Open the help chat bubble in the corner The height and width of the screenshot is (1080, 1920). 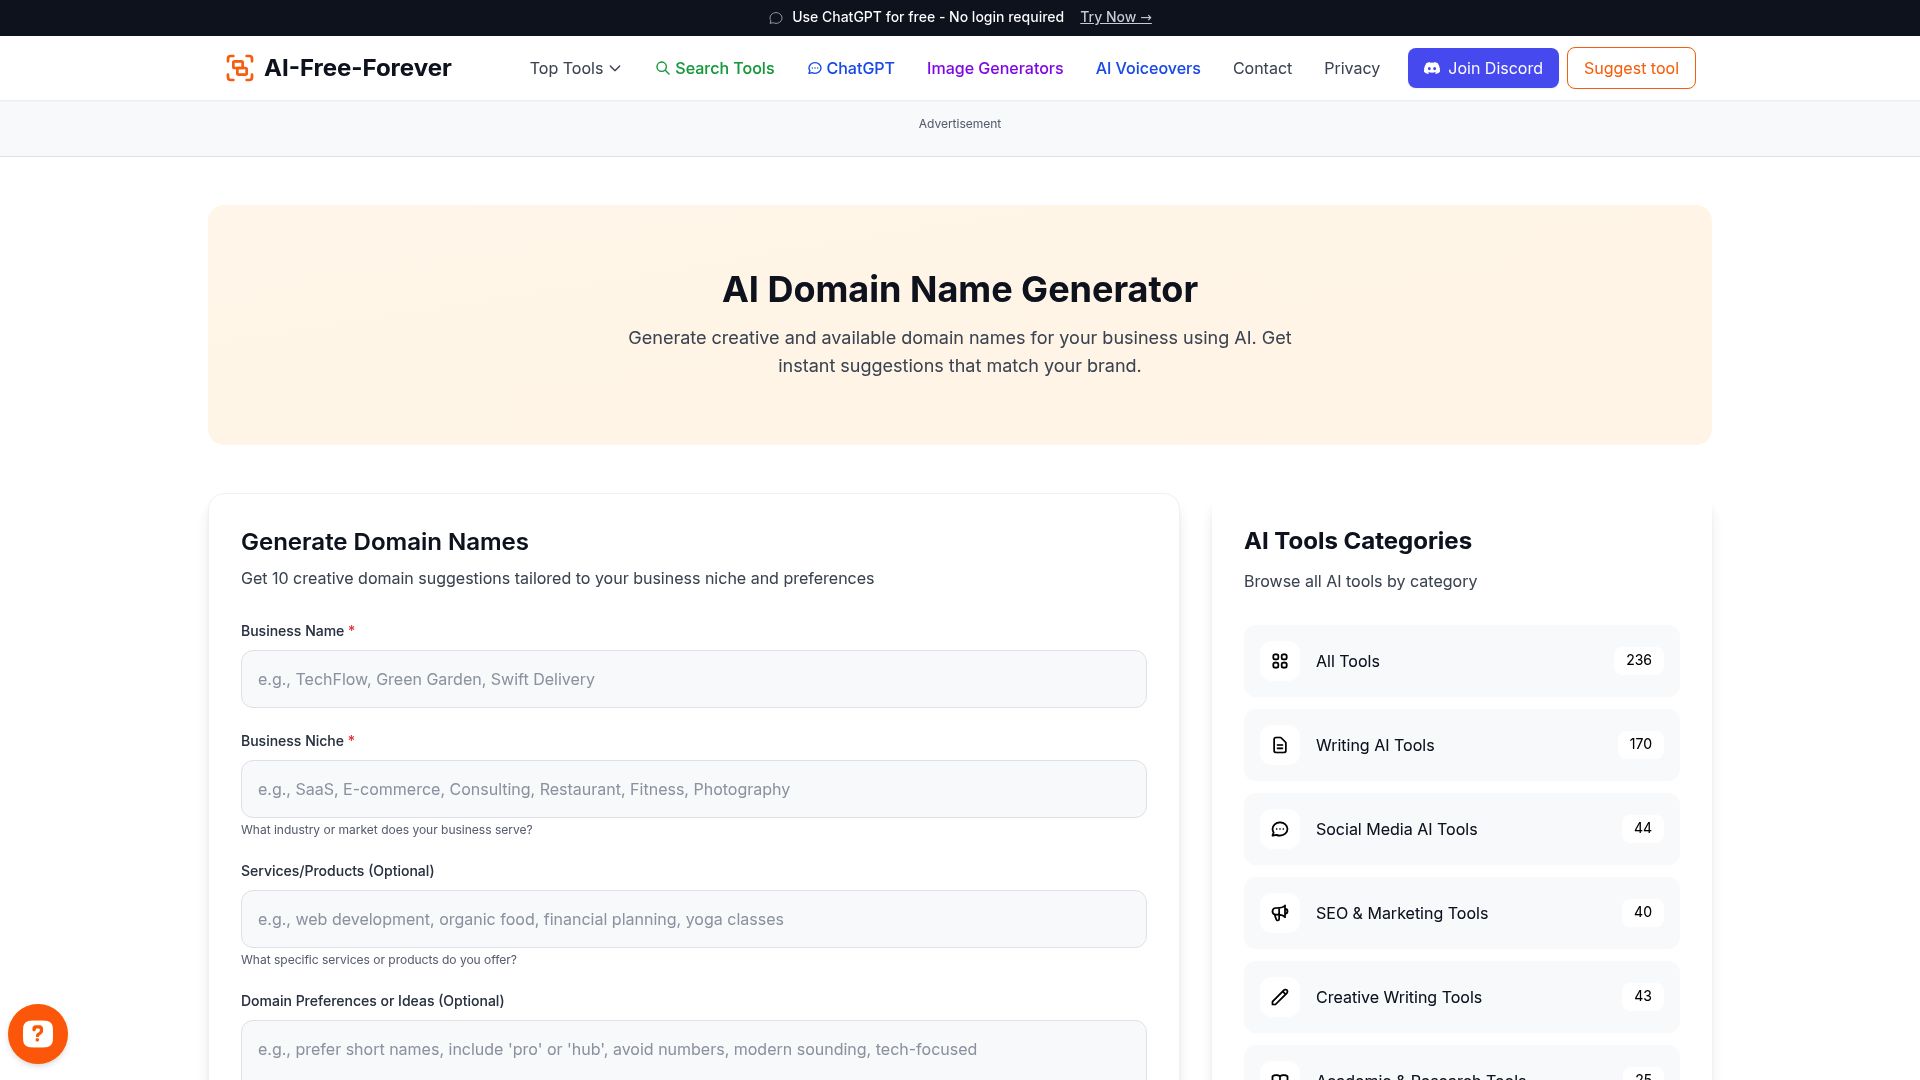coord(37,1033)
